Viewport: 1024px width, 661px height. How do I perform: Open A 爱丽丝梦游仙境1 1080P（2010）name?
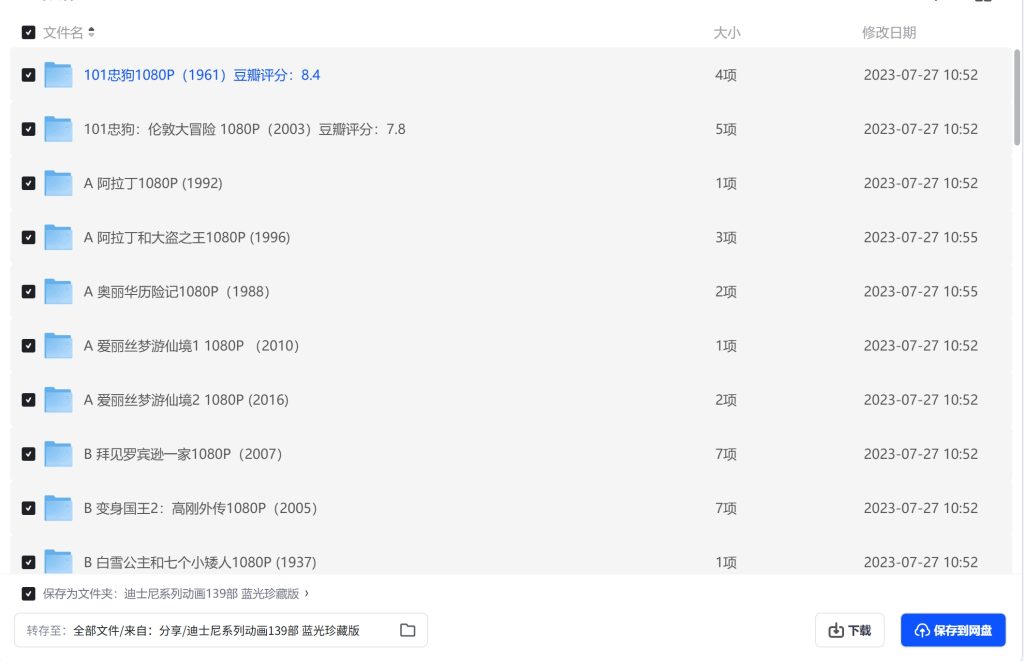pos(191,346)
